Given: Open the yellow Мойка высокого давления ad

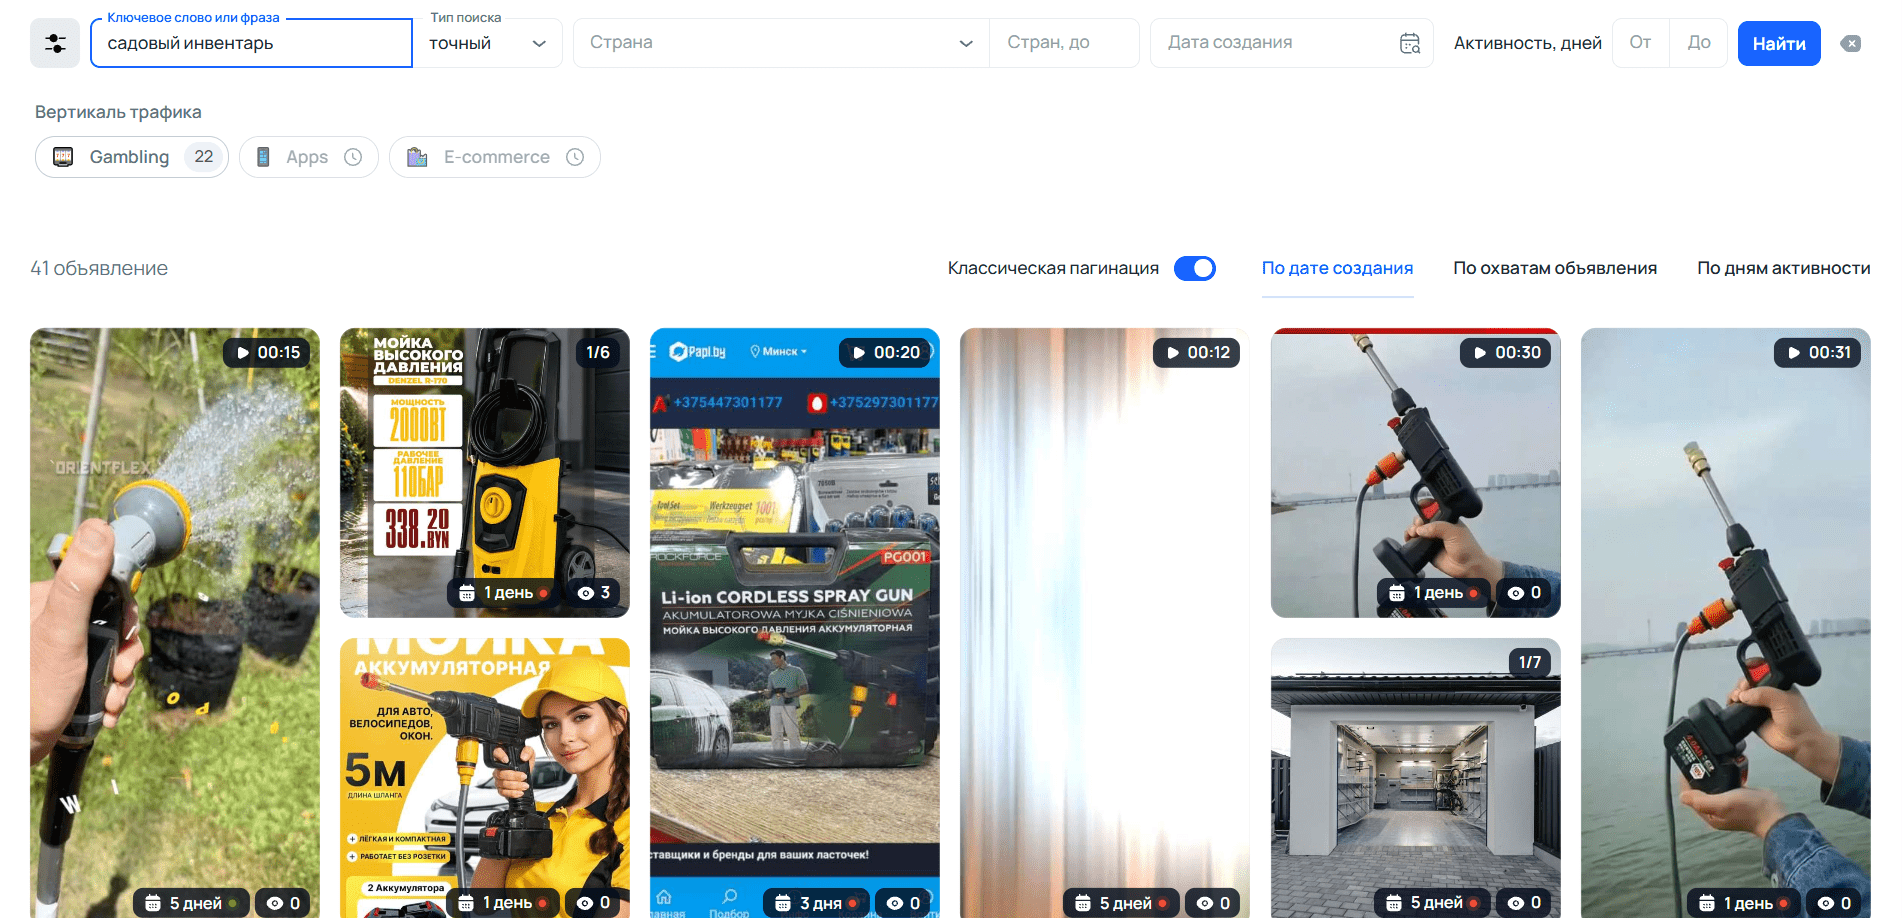Looking at the screenshot, I should pos(485,473).
